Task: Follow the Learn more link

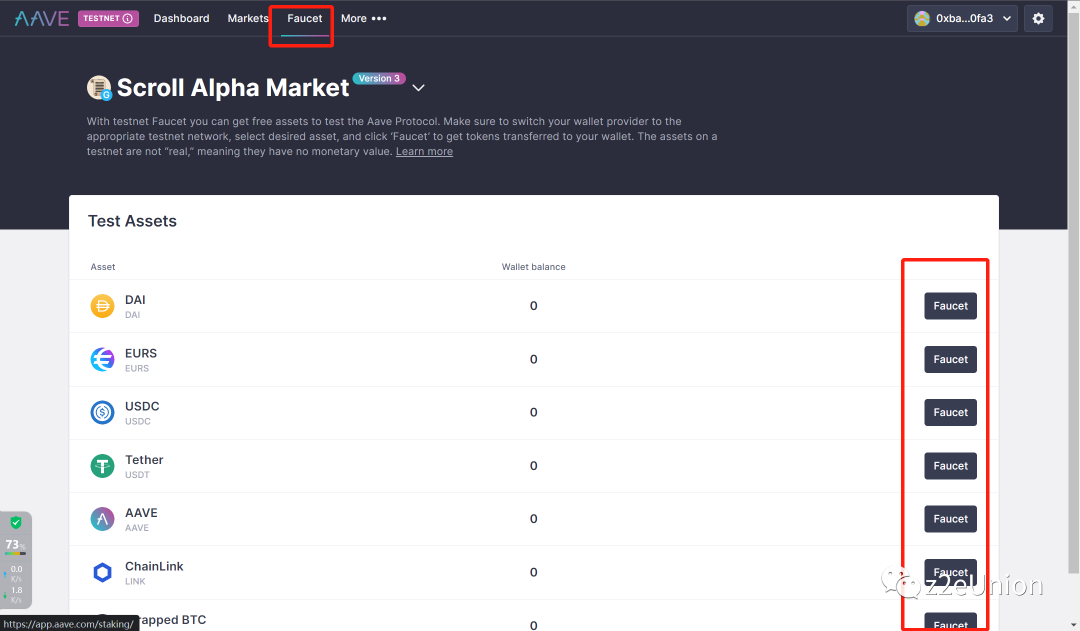Action: (424, 152)
